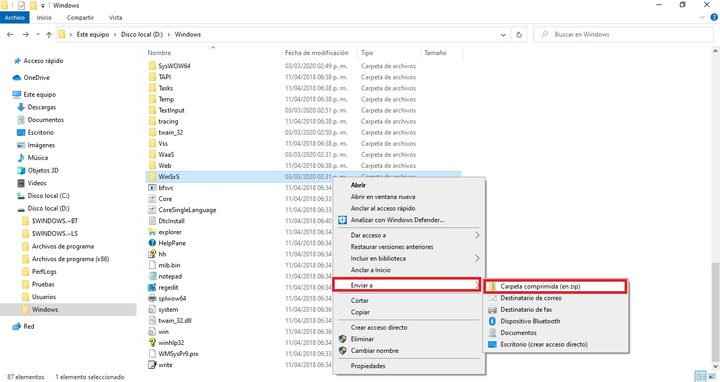Image resolution: width=720 pixels, height=382 pixels.
Task: Open the Archivo ribbon tab
Action: pyautogui.click(x=15, y=17)
